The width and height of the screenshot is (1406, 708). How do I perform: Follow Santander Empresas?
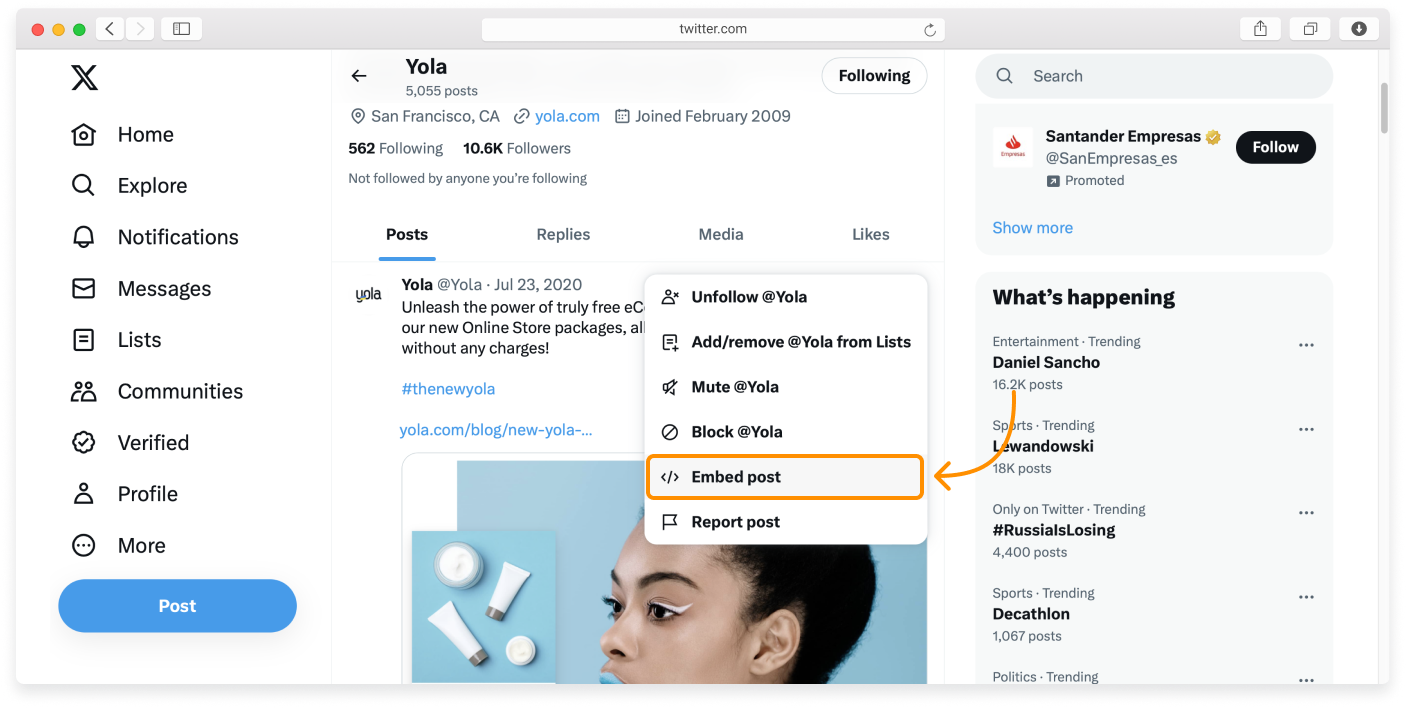[x=1275, y=147]
